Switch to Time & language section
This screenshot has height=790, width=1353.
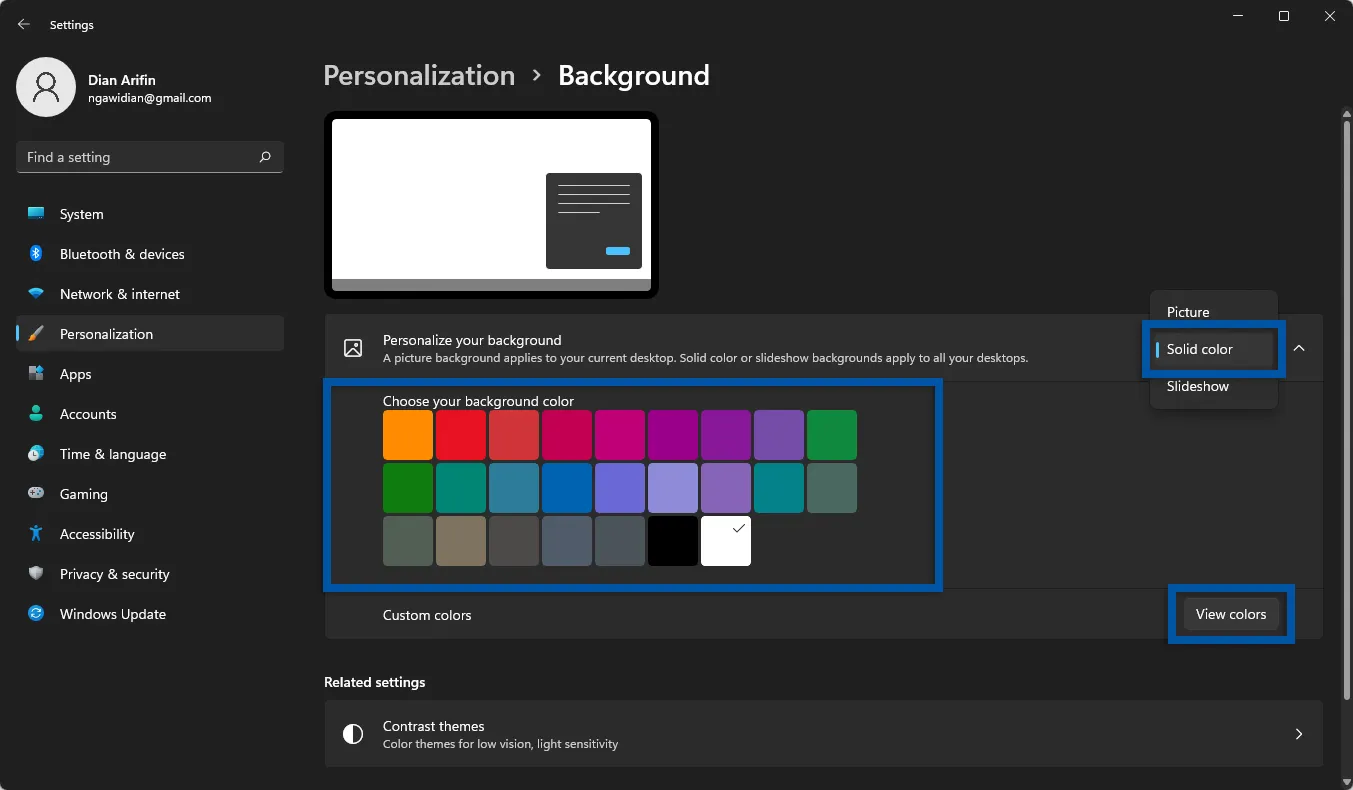(x=112, y=454)
